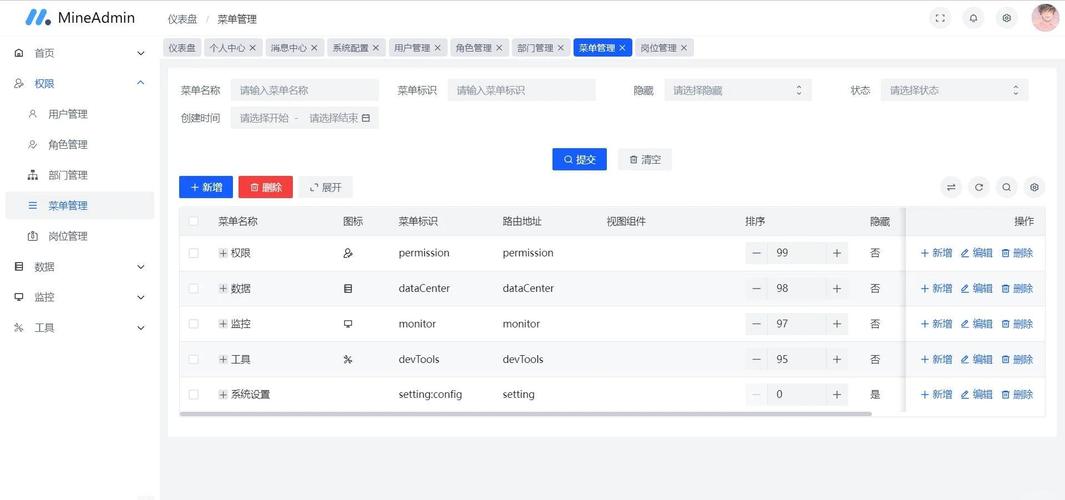Close the 消息中心 tab

(x=314, y=48)
